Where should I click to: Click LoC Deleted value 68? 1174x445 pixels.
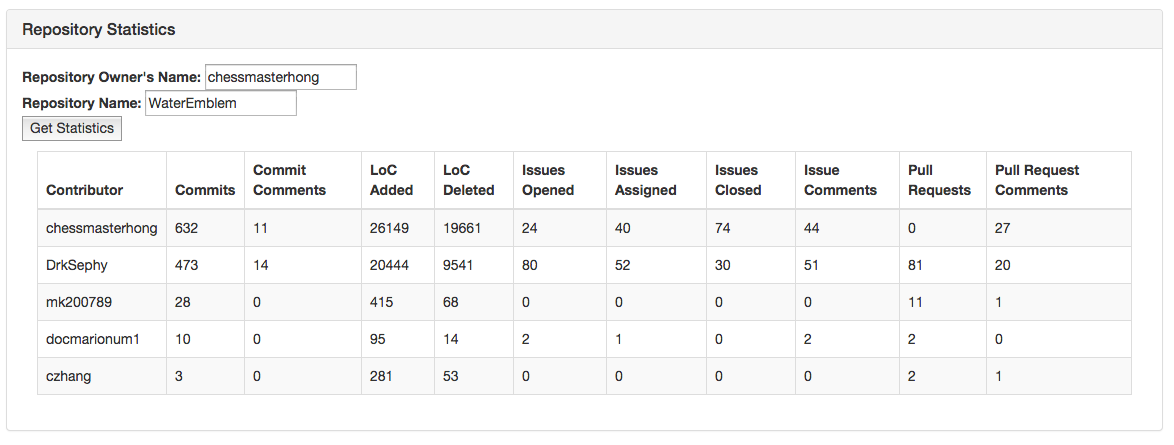pos(451,303)
